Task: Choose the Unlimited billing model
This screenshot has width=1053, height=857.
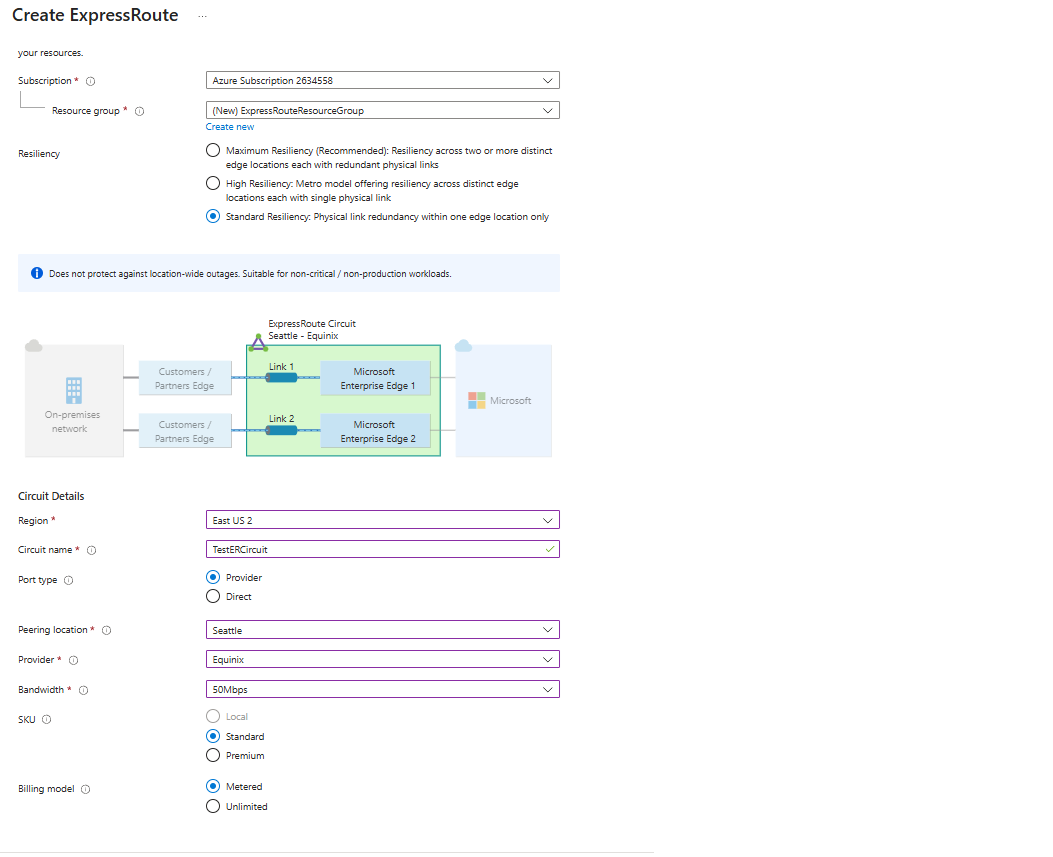Action: click(x=213, y=807)
